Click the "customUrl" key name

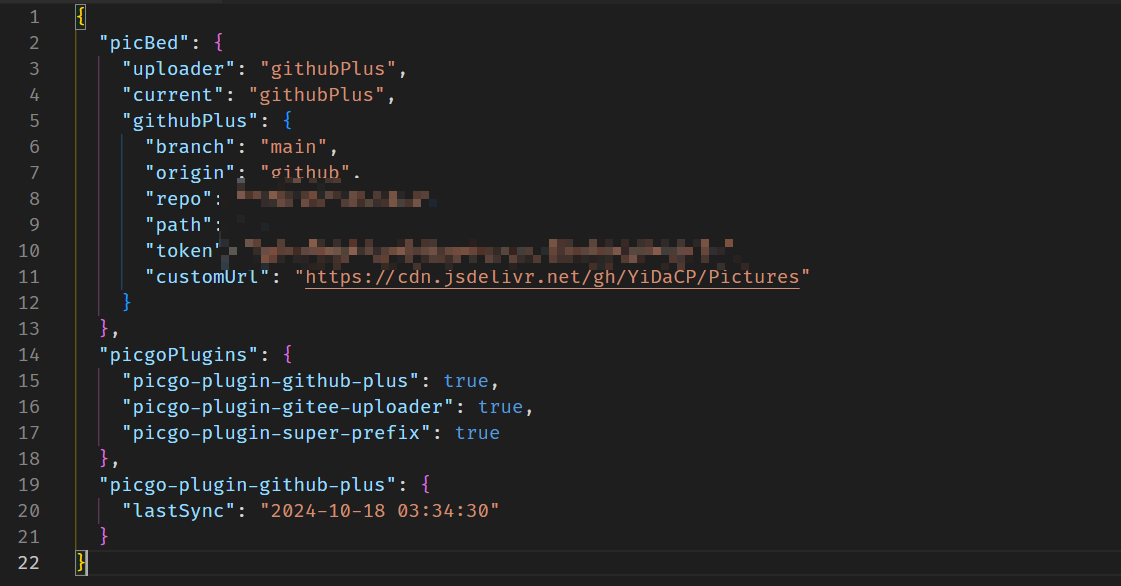tap(207, 277)
